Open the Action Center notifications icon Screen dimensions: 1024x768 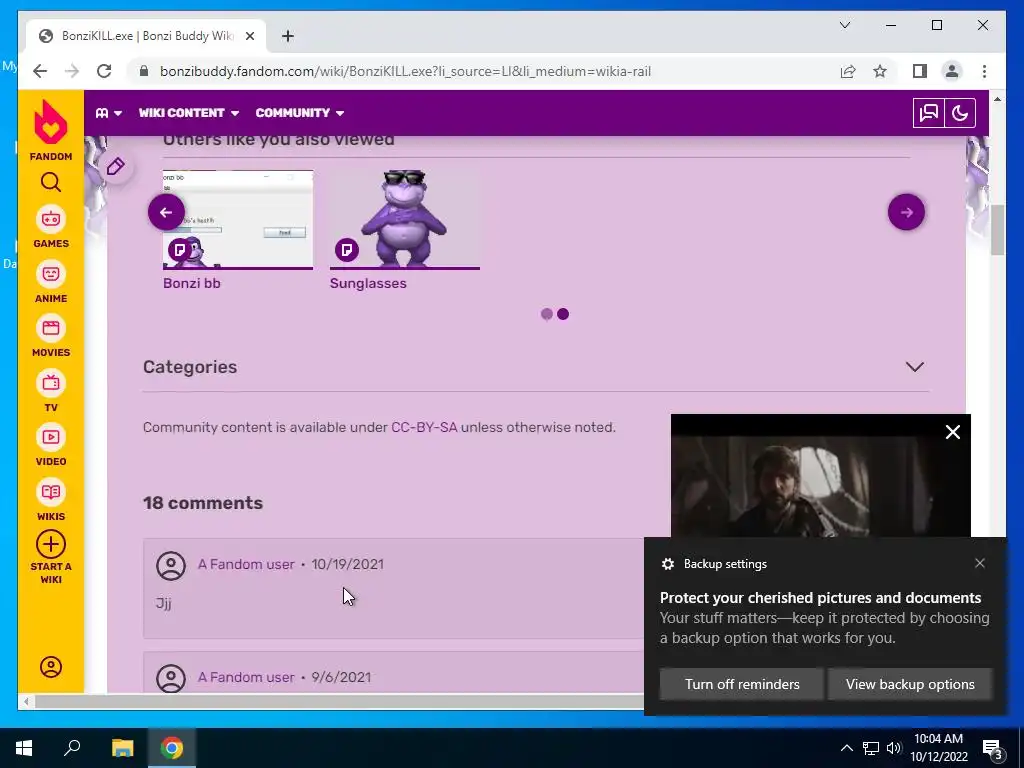click(993, 748)
